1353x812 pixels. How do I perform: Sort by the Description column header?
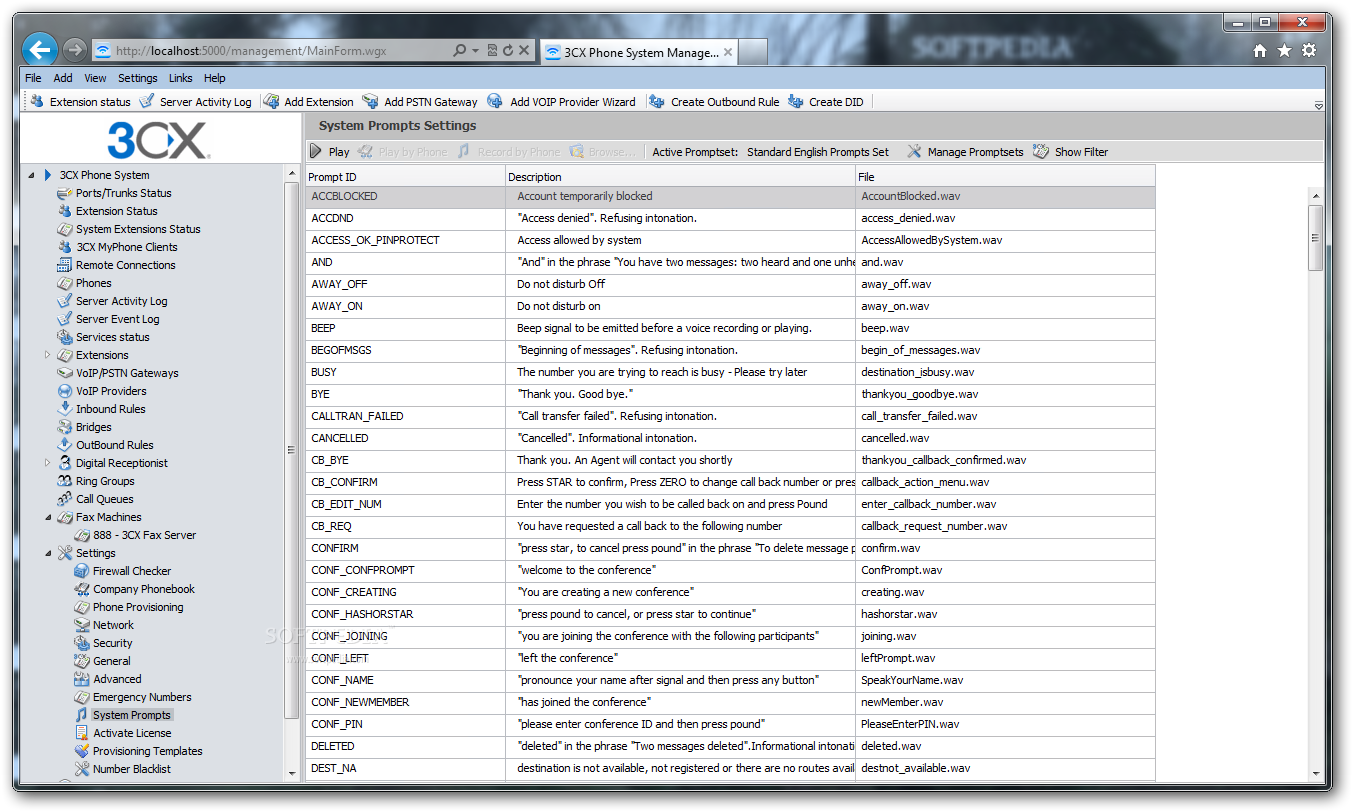click(x=680, y=176)
